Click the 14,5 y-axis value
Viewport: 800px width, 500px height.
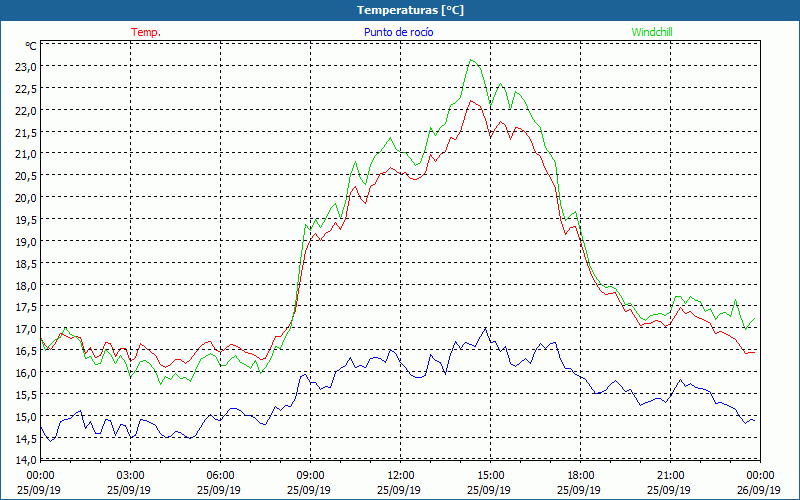[x=27, y=439]
